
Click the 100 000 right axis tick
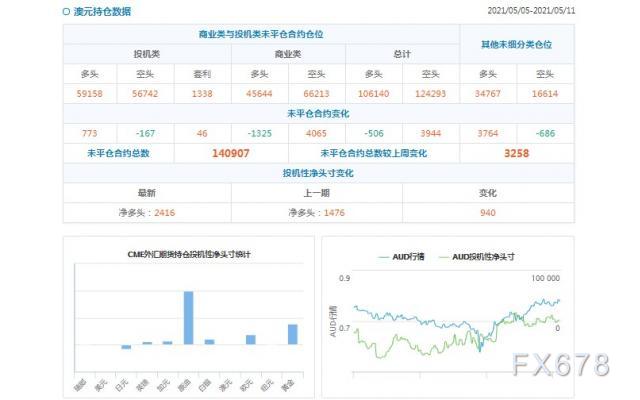(x=545, y=278)
